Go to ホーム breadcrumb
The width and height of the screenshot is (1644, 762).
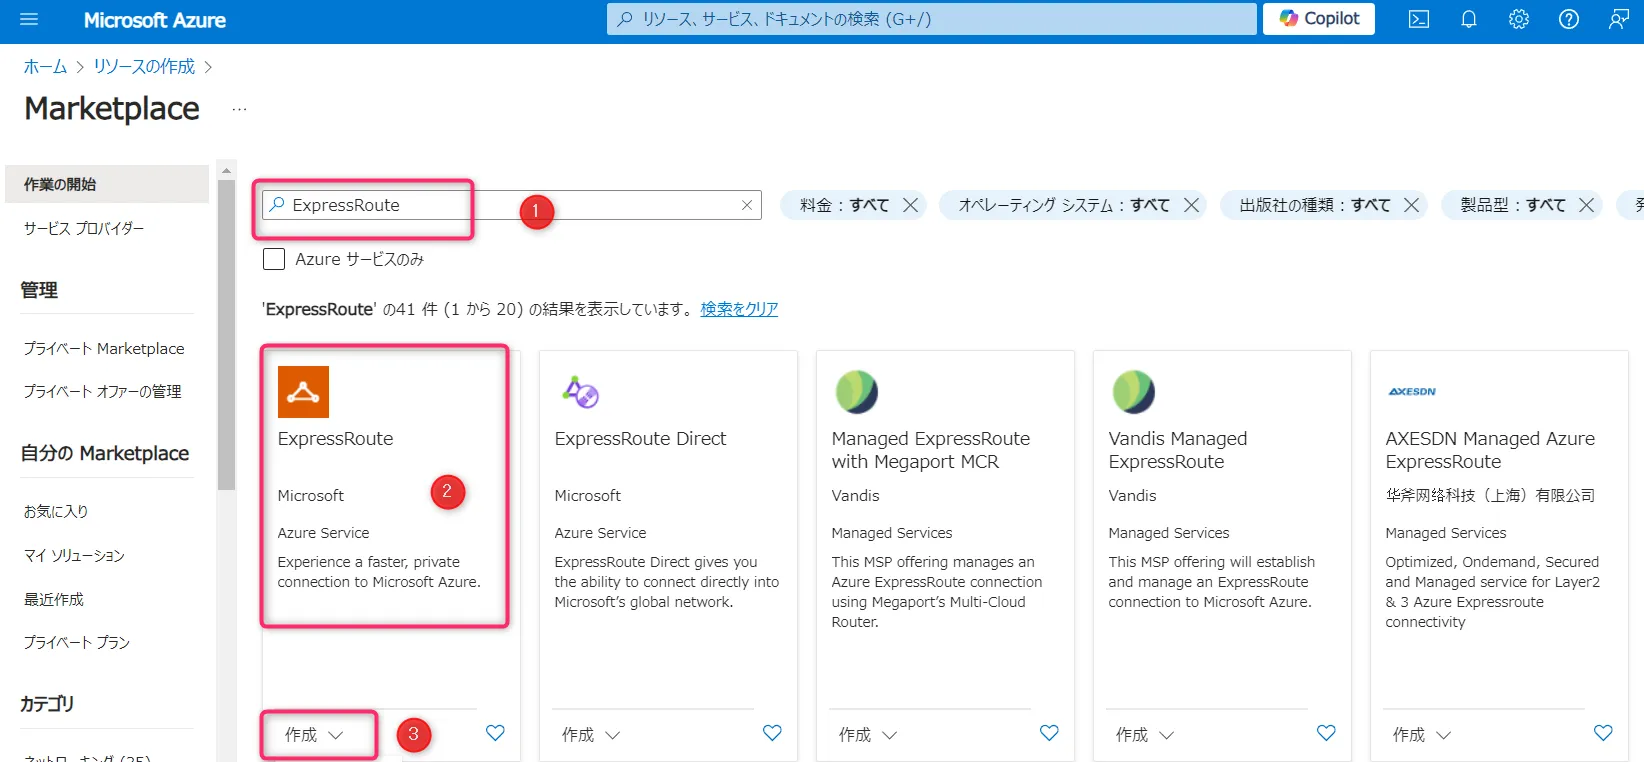coord(45,66)
